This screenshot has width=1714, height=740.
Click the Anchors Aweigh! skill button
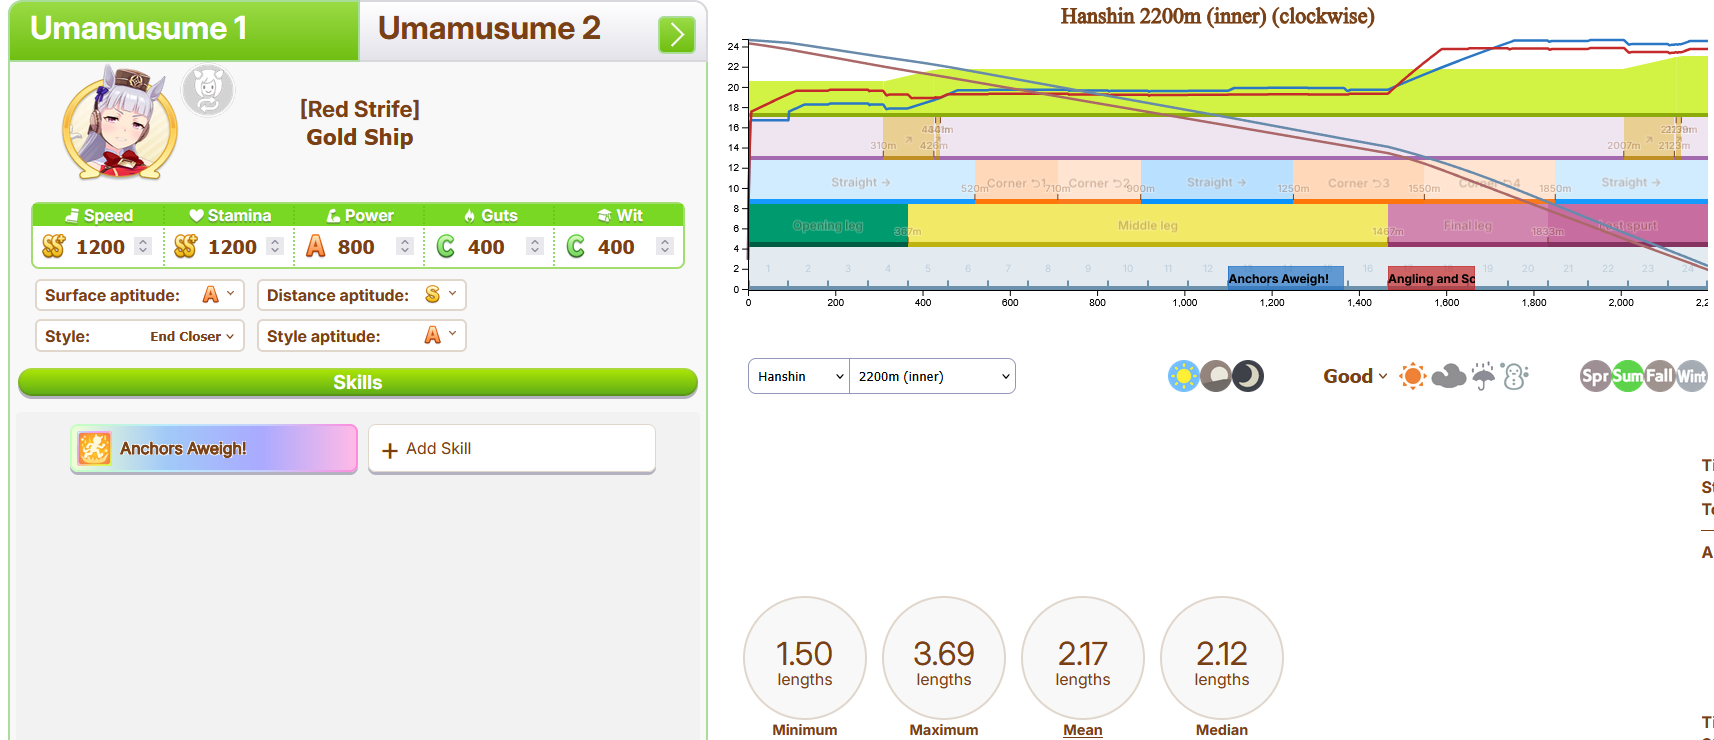coord(214,449)
